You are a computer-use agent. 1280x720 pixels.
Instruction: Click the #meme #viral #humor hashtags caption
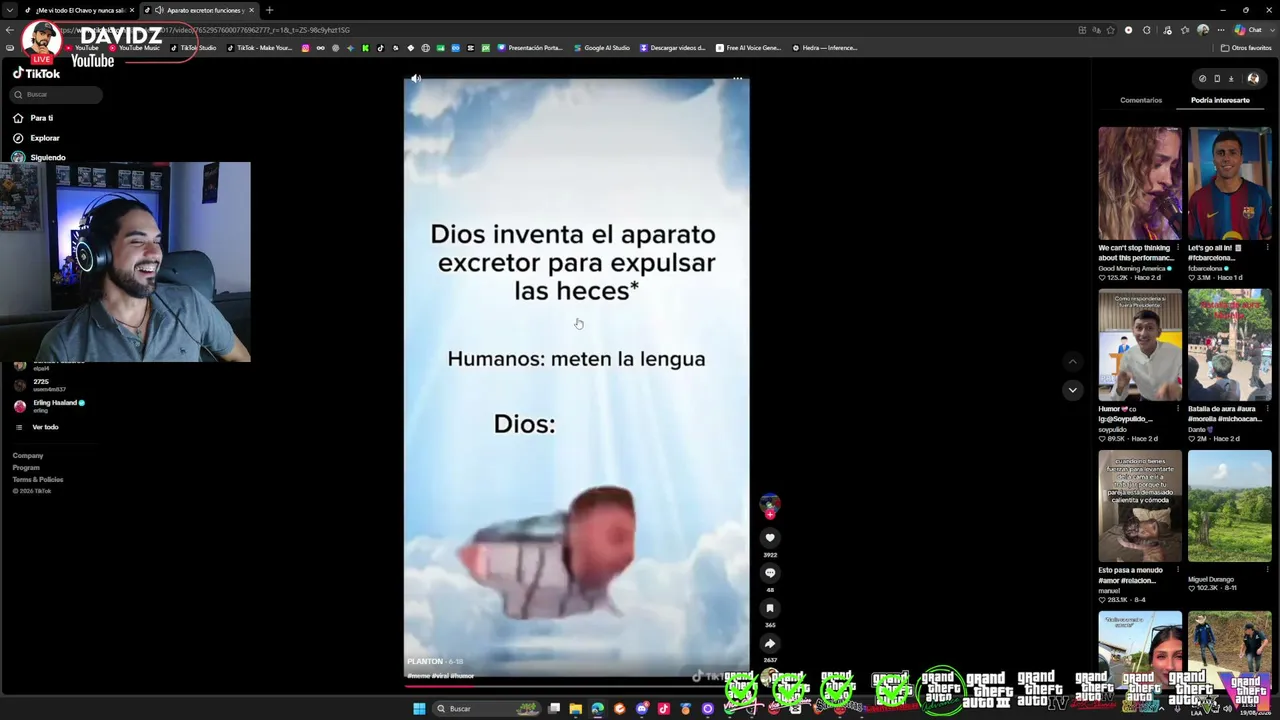tap(441, 676)
